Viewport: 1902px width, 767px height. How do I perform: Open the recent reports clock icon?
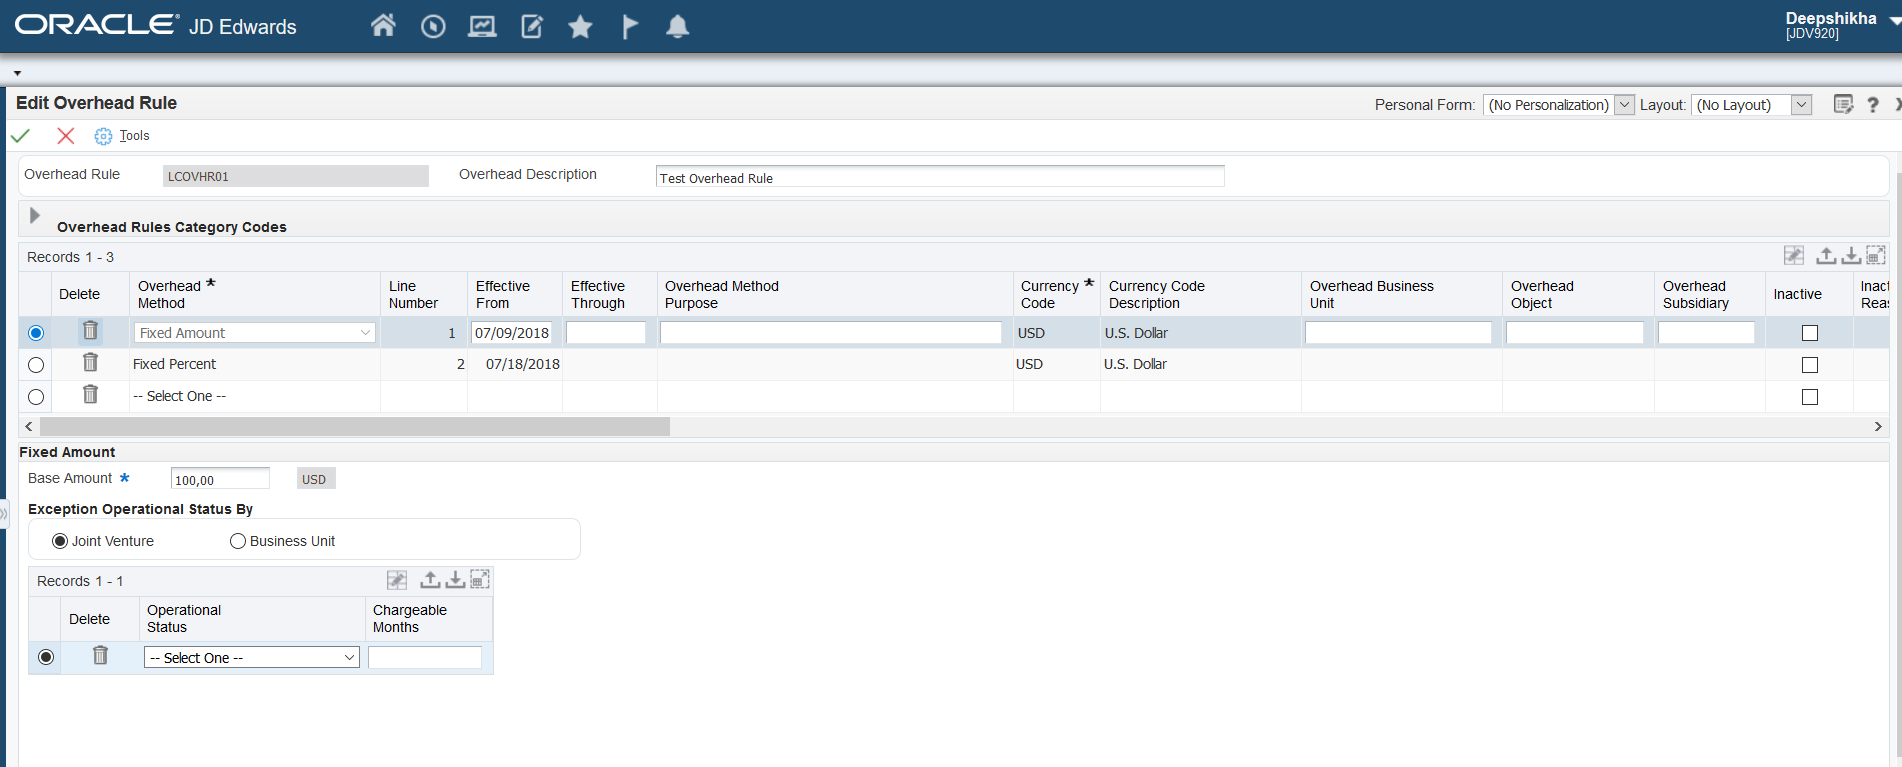[433, 27]
